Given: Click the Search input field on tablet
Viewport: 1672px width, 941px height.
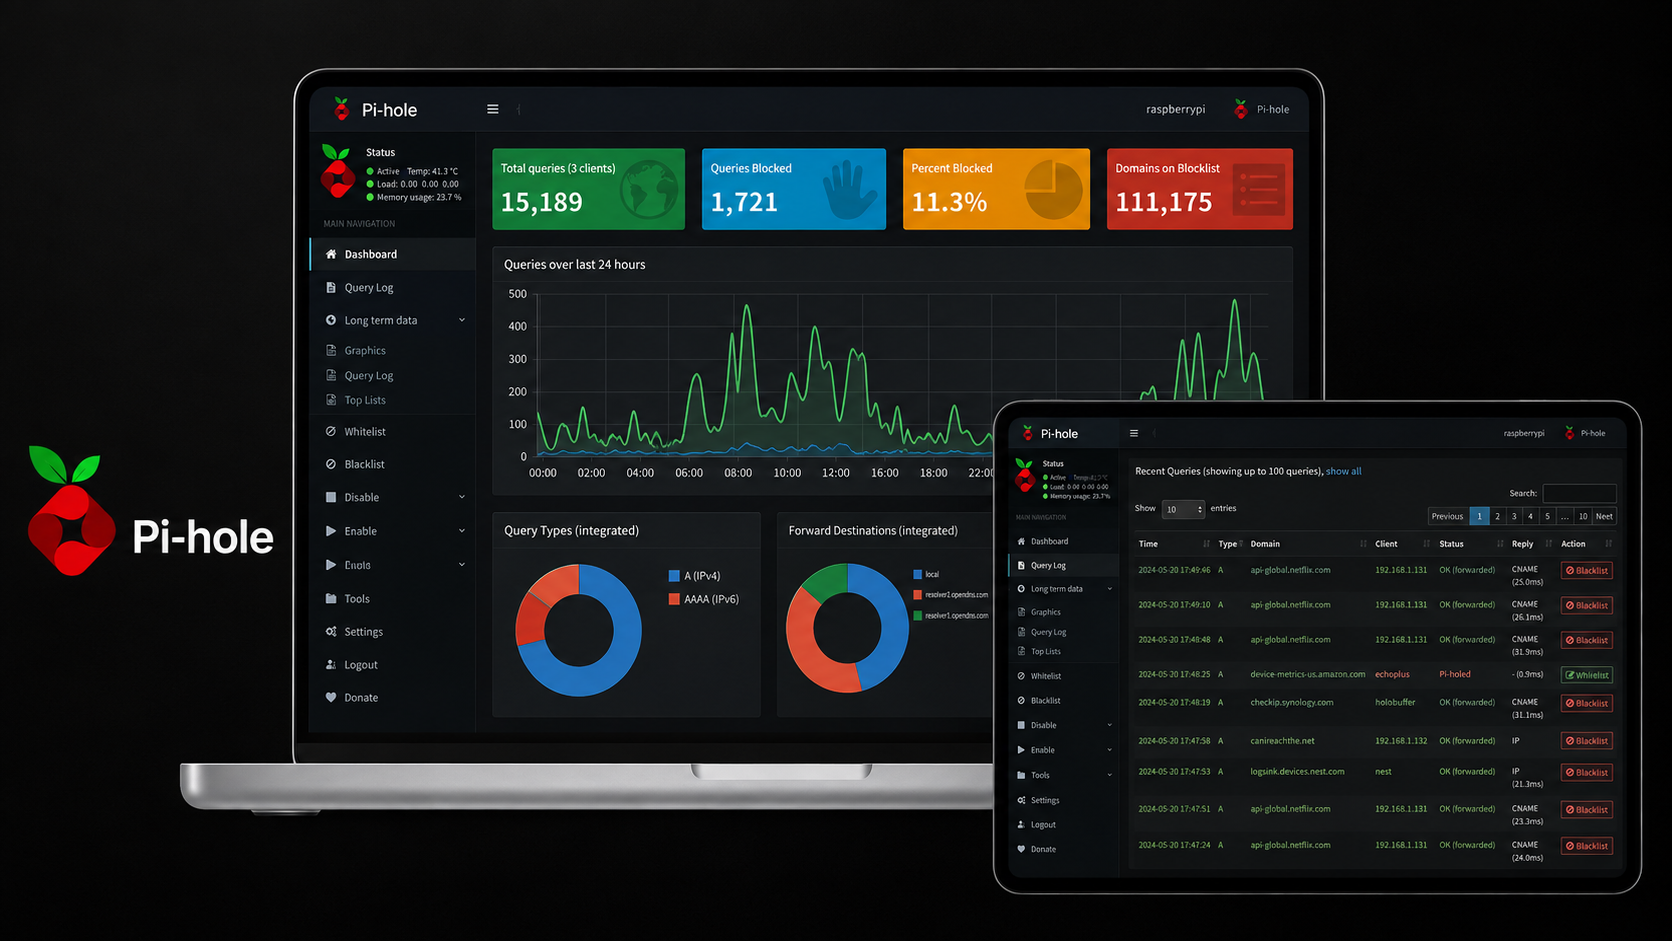Looking at the screenshot, I should pos(1579,493).
